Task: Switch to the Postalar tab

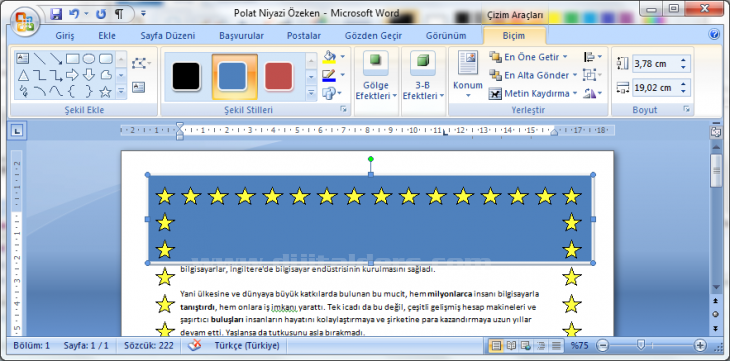Action: coord(304,36)
